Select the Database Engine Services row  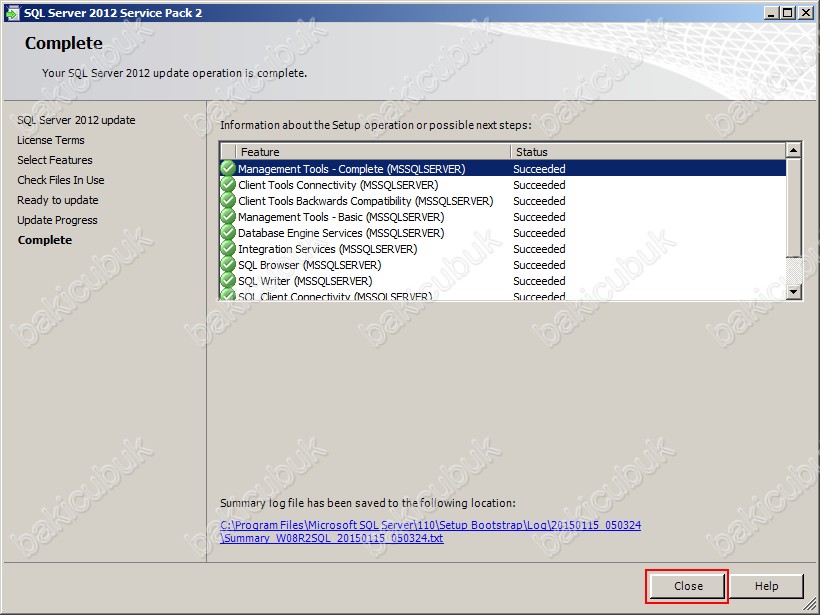pyautogui.click(x=503, y=233)
